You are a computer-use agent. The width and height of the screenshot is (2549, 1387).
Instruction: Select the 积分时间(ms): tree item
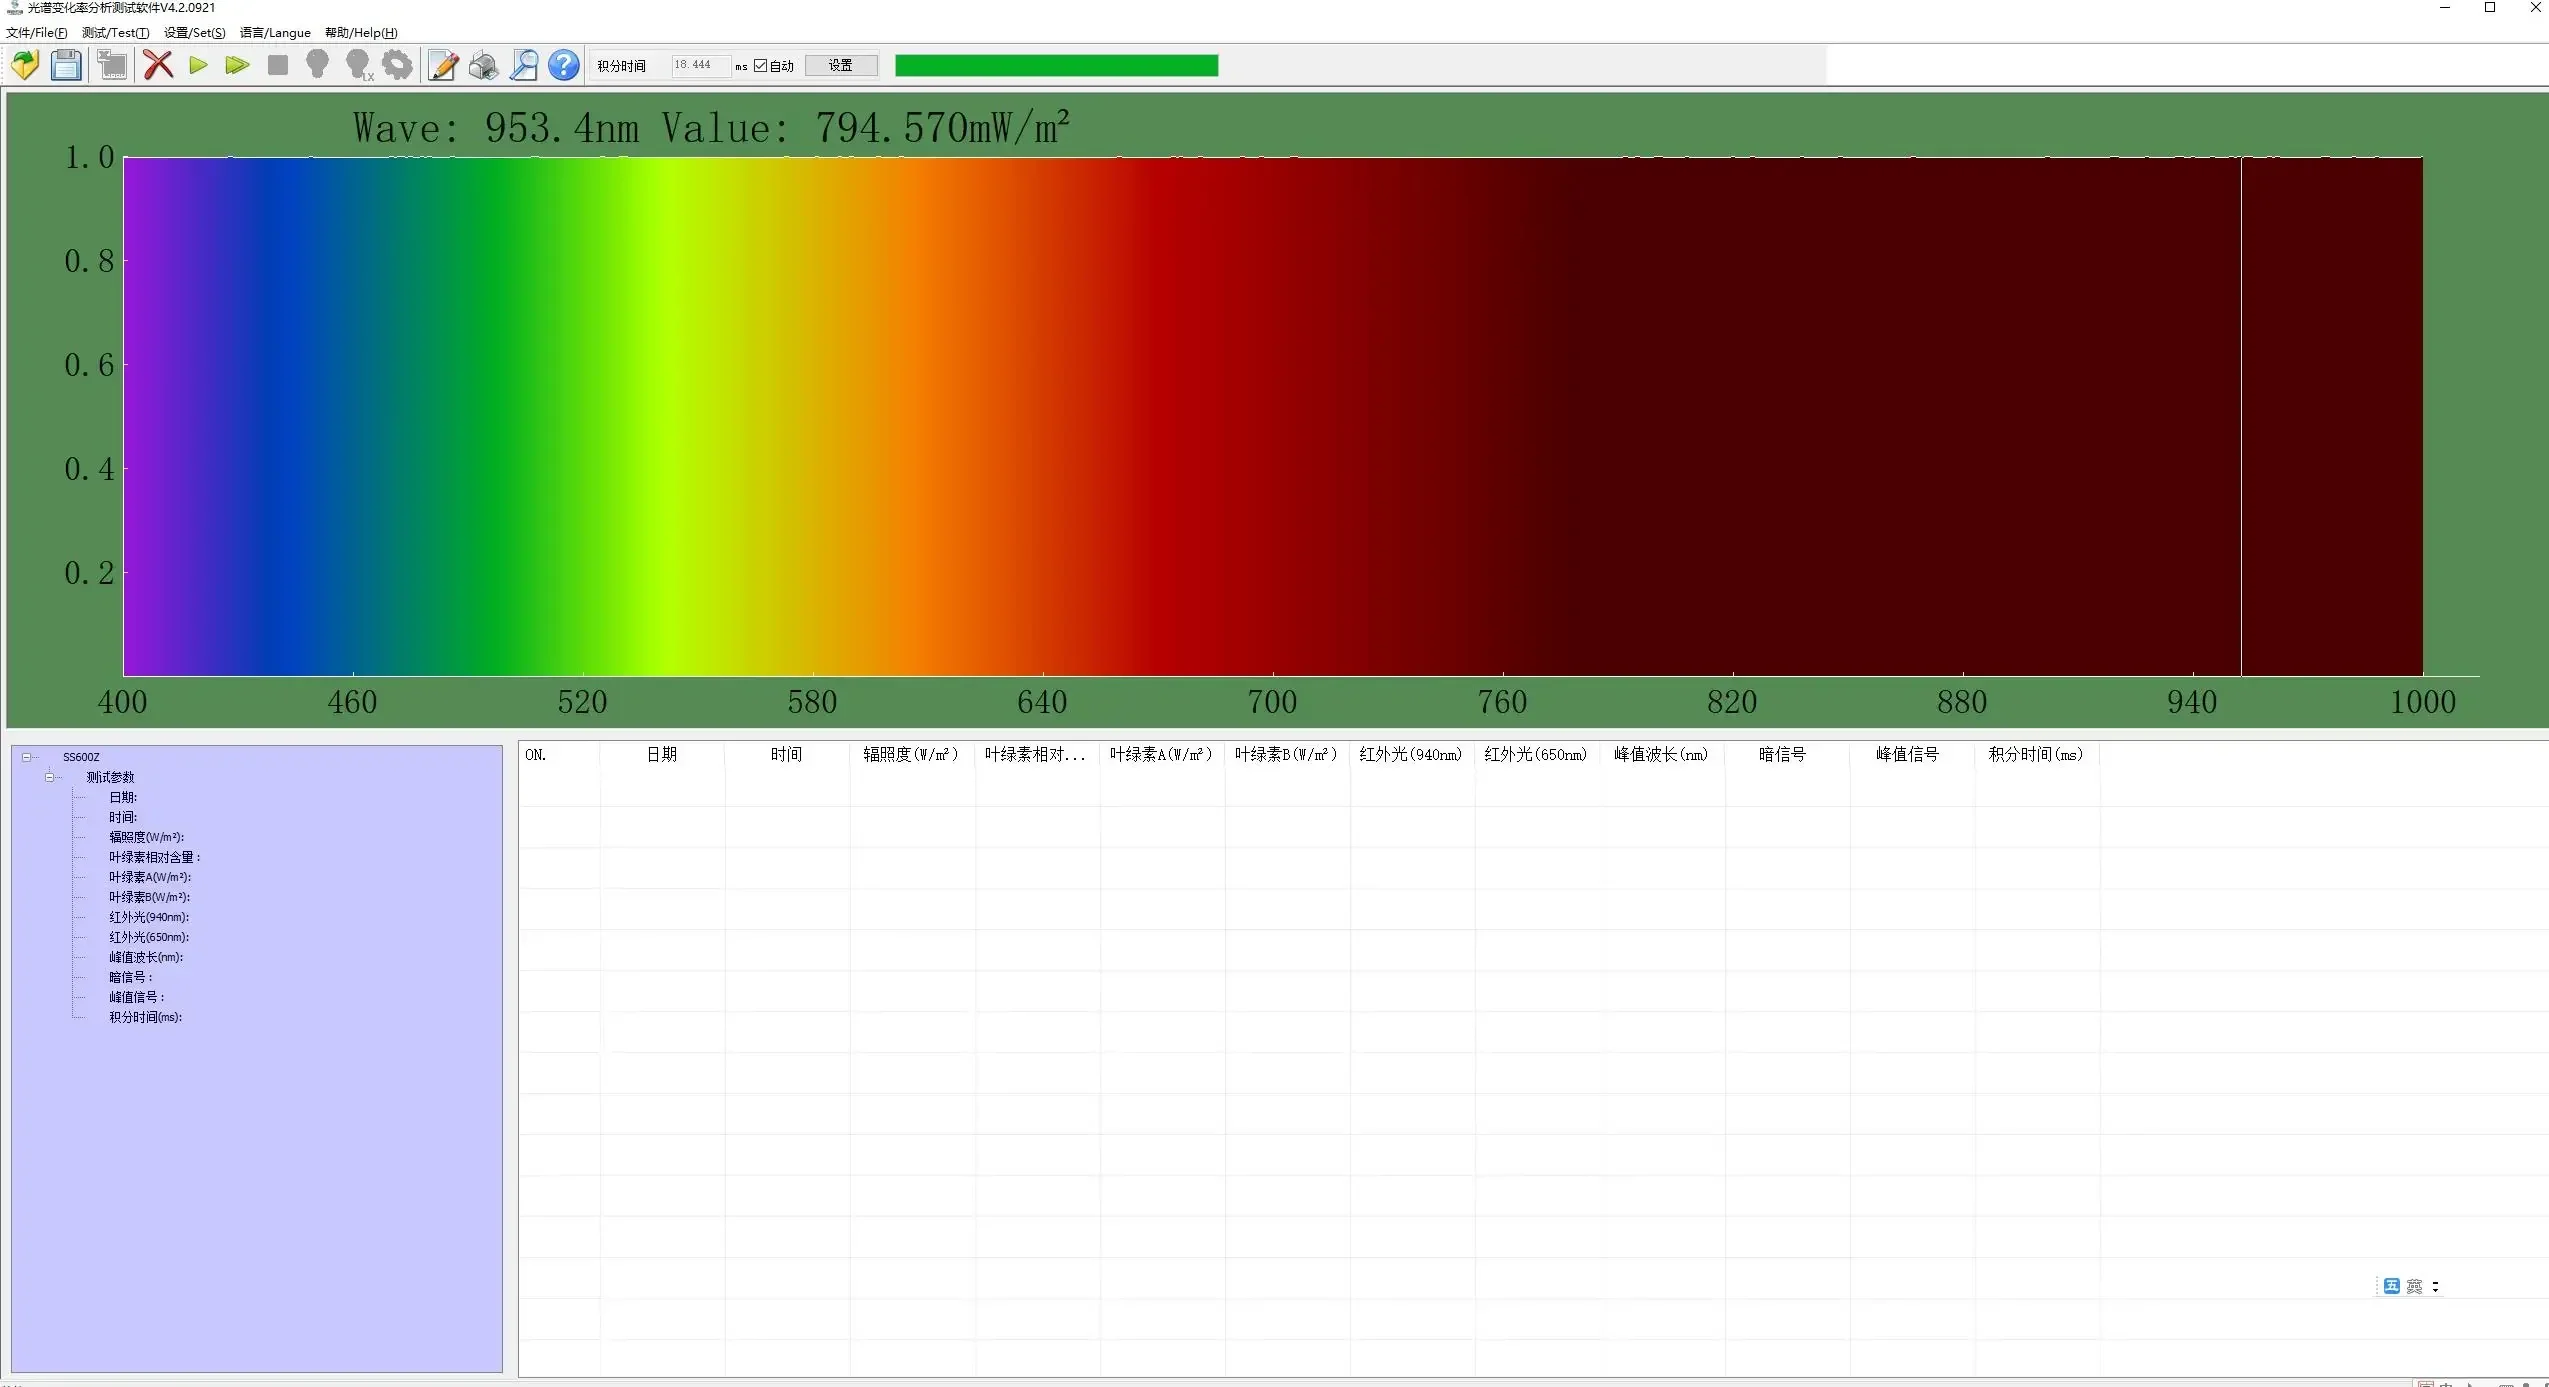pos(146,1017)
